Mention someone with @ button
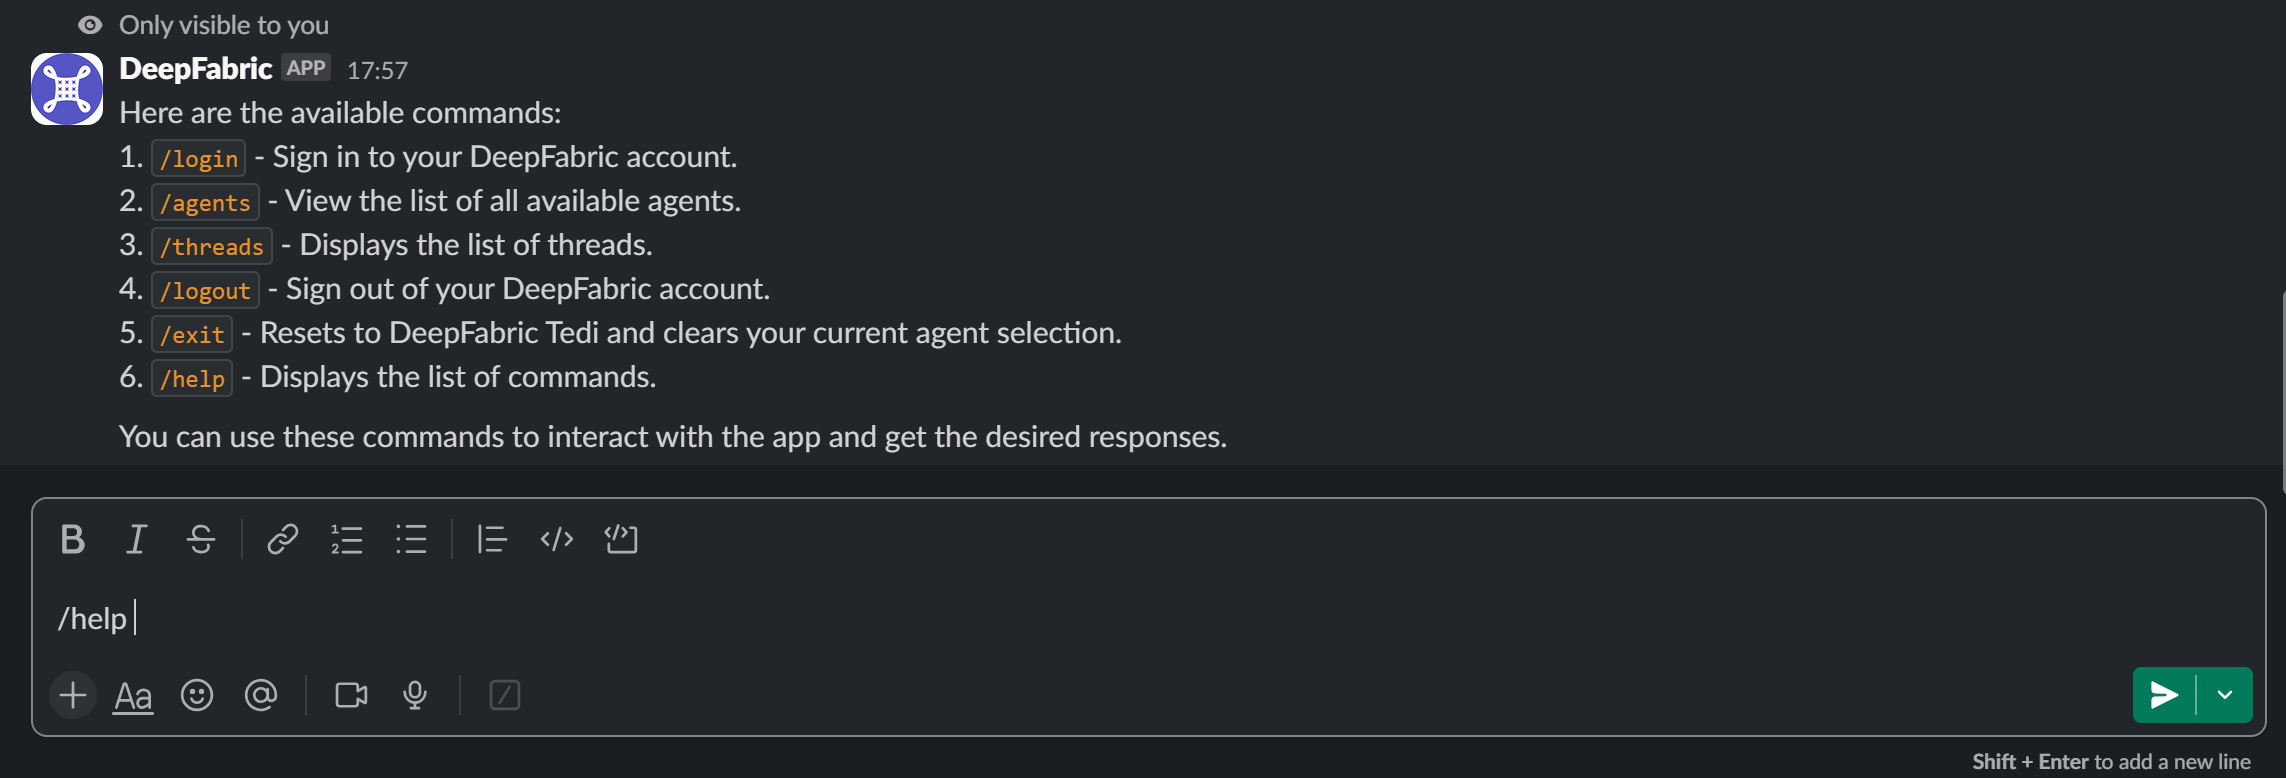The width and height of the screenshot is (2286, 778). (x=261, y=695)
